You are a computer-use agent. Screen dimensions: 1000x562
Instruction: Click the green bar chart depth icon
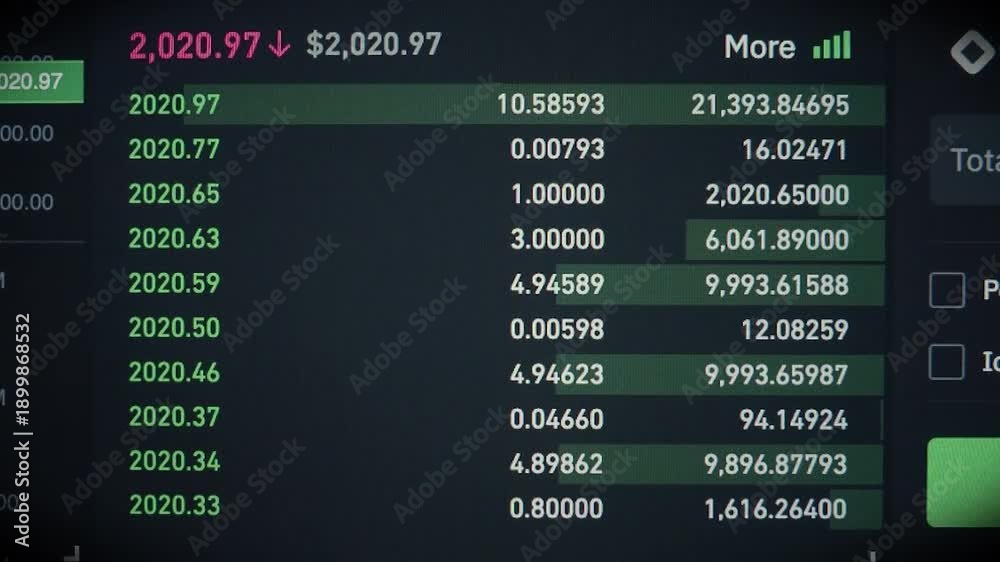coord(832,46)
